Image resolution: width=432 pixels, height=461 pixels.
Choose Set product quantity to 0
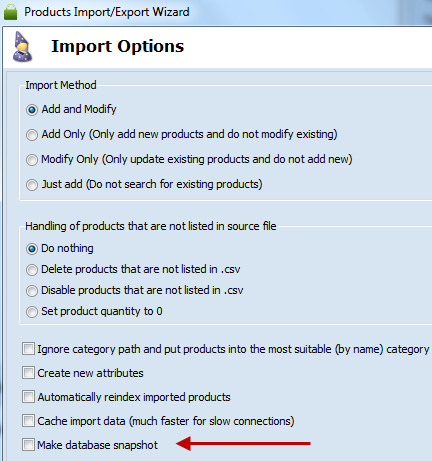coord(32,312)
